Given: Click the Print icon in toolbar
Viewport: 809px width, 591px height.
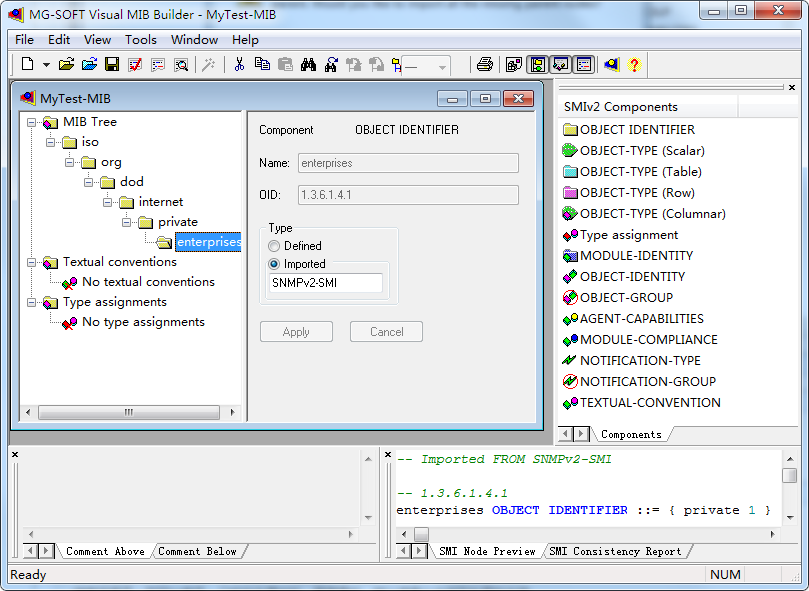Looking at the screenshot, I should coord(485,65).
